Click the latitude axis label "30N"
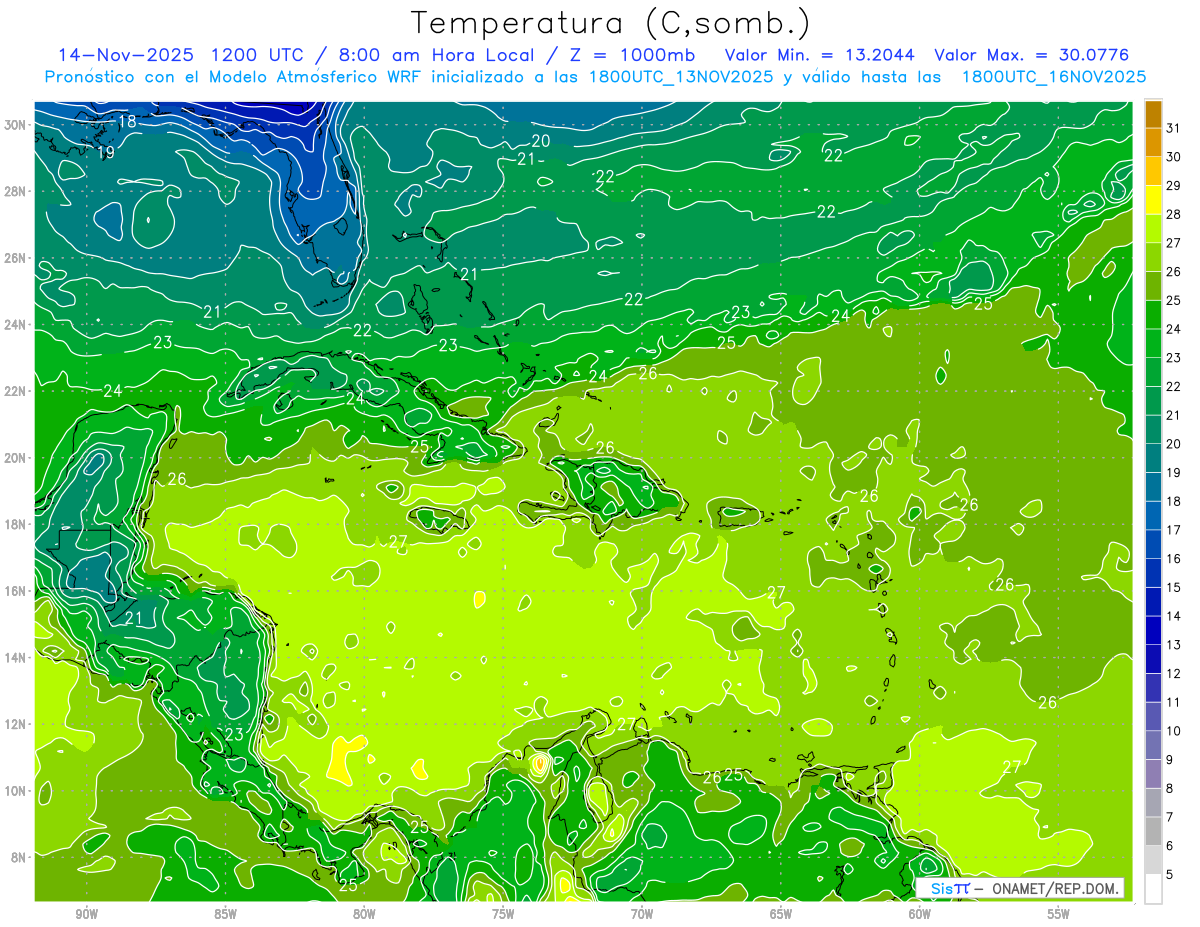1200x927 pixels. coord(16,125)
